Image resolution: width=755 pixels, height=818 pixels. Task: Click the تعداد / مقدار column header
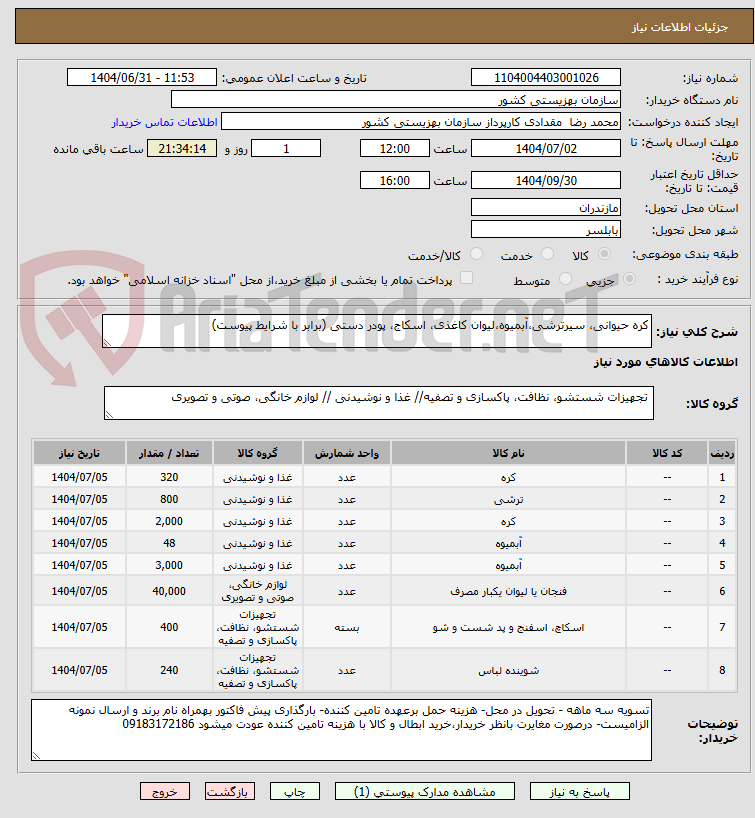(x=169, y=453)
